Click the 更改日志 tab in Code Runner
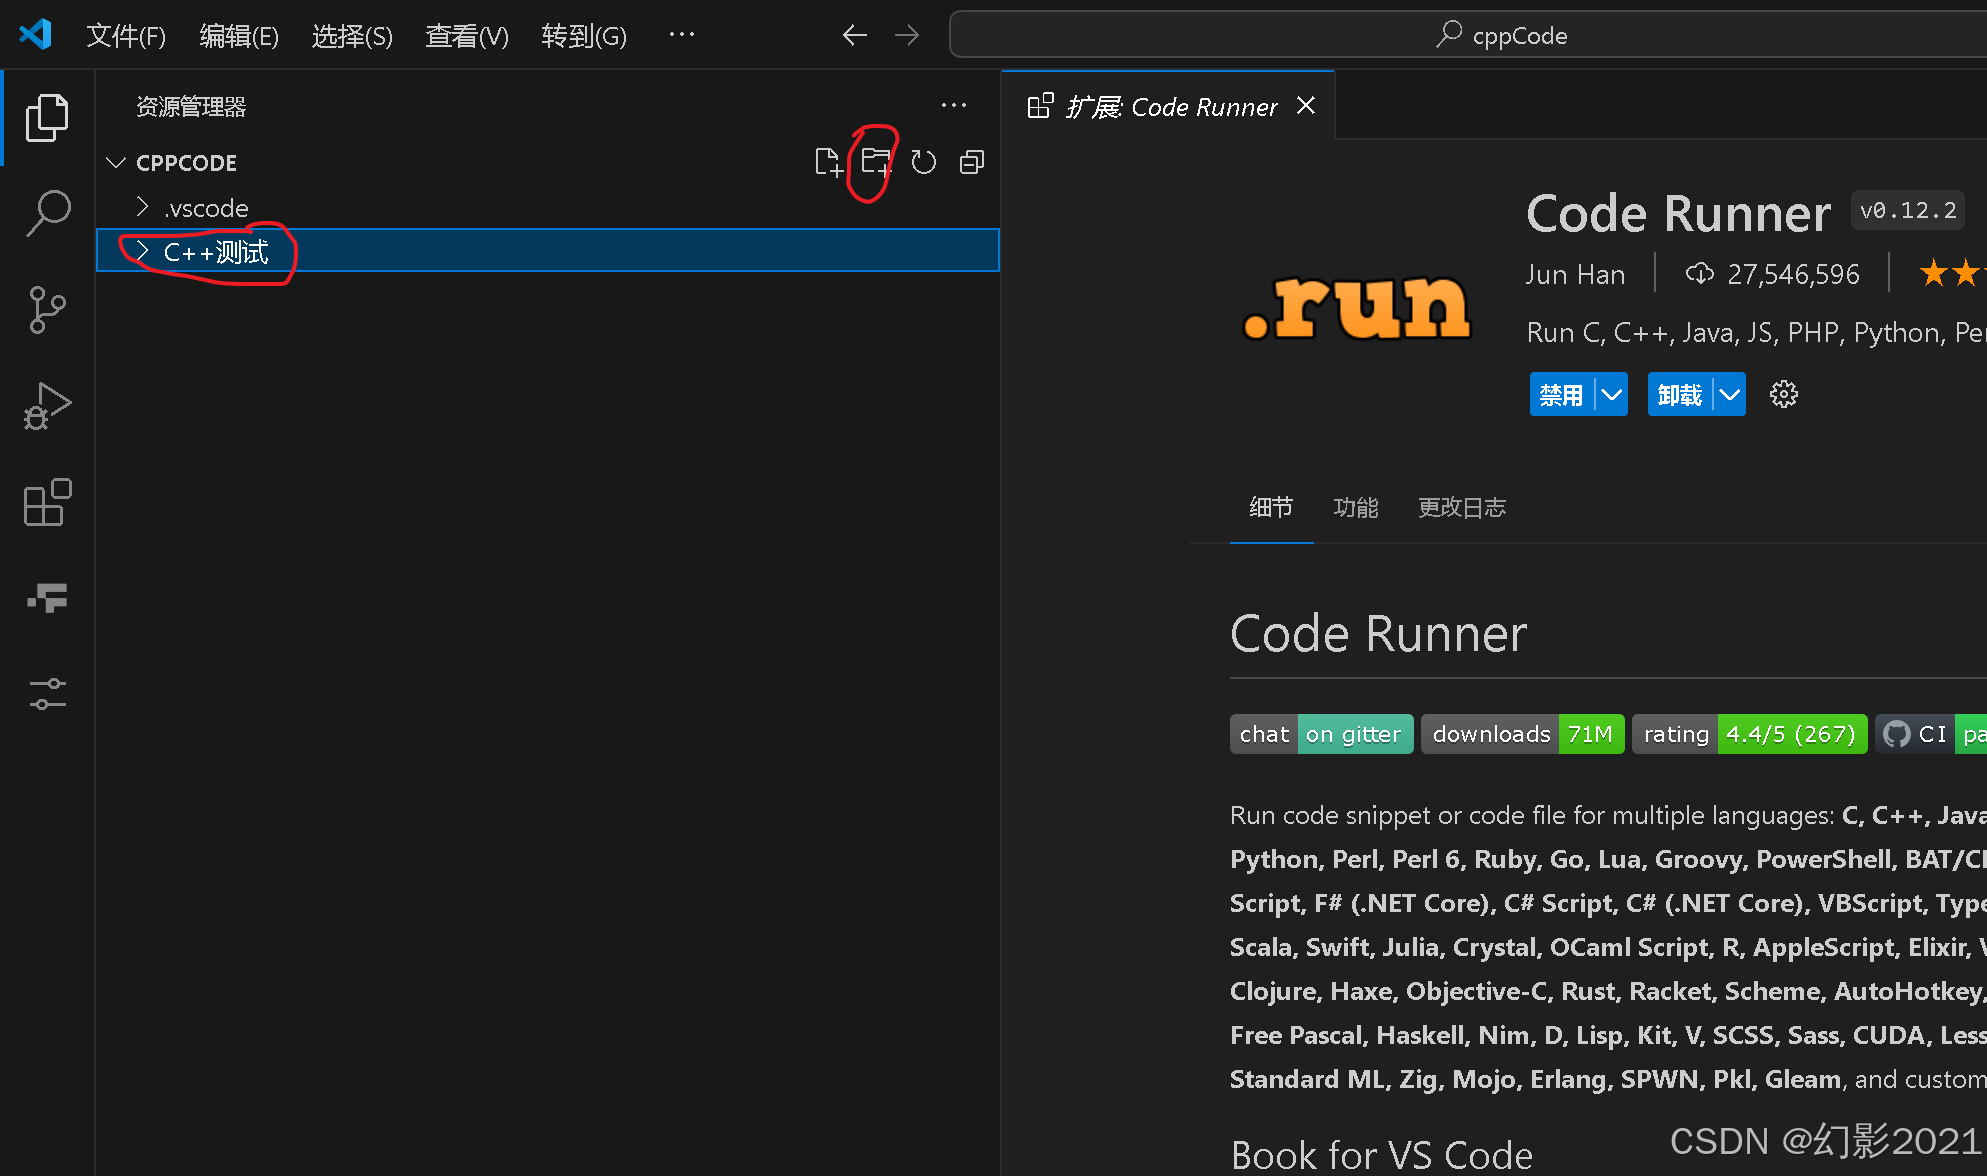Viewport: 1987px width, 1176px height. [1459, 505]
